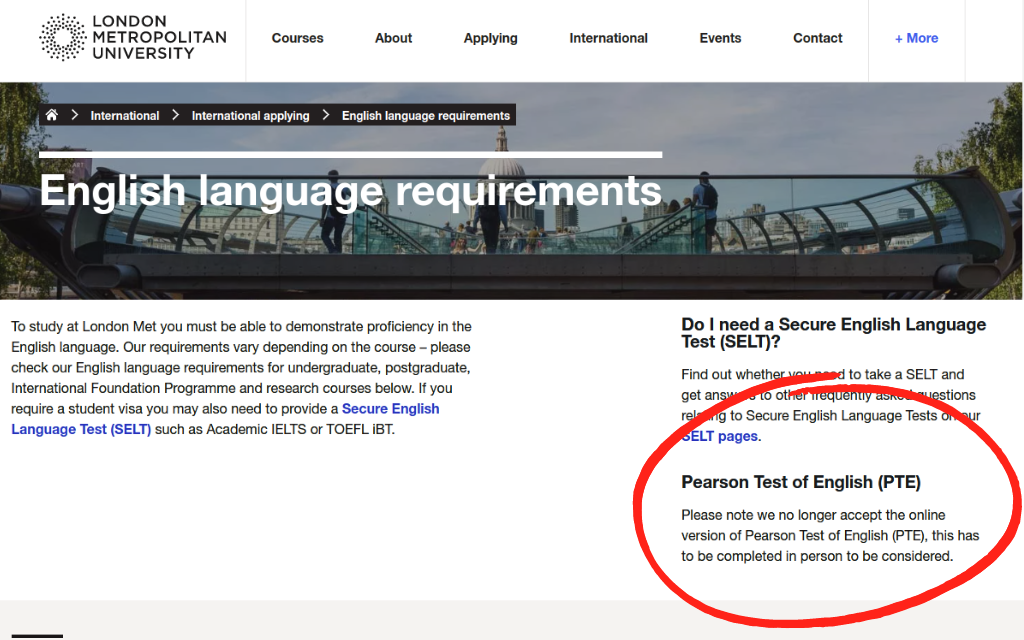Click the circular dot-pattern emblem in the header
Viewport: 1024px width, 640px height.
tap(62, 38)
